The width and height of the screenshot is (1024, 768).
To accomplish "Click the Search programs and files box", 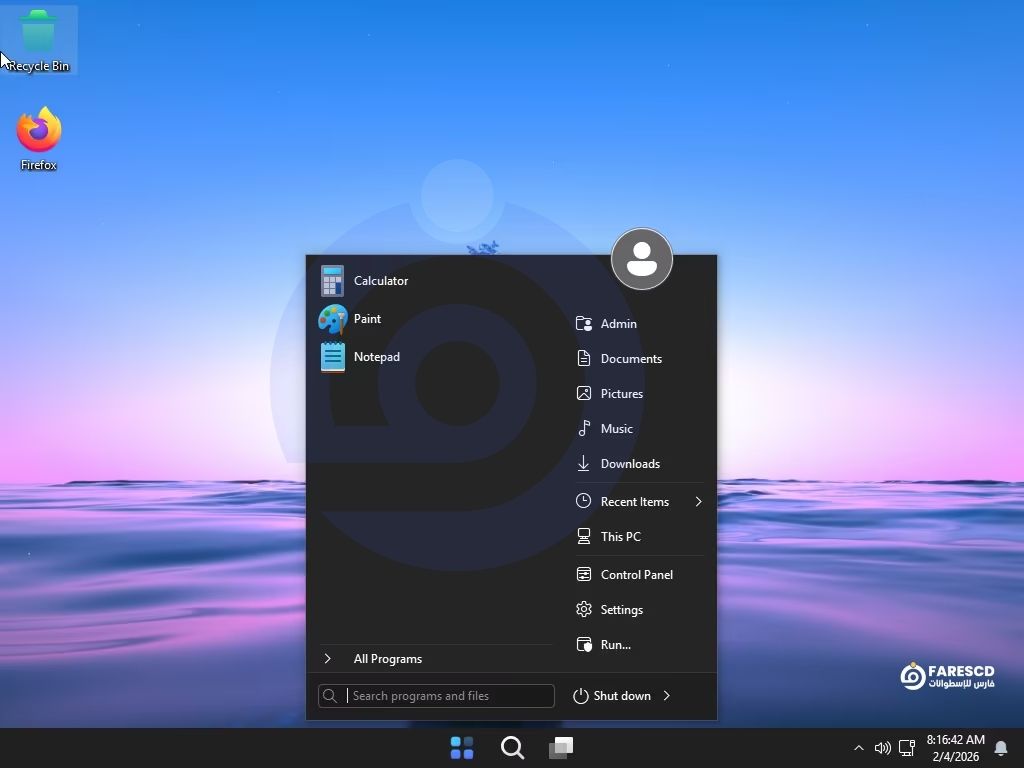I will [448, 696].
